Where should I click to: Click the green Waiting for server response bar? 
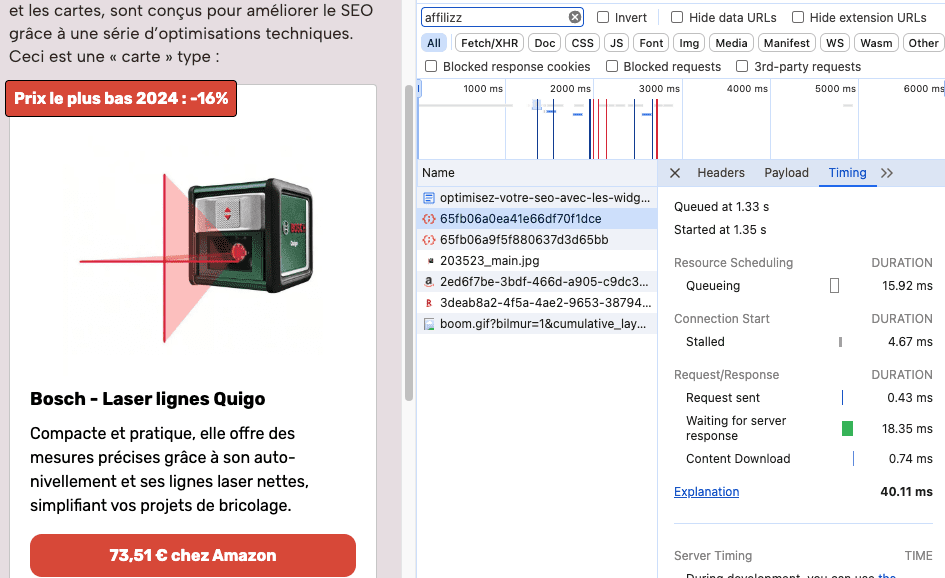tap(847, 429)
